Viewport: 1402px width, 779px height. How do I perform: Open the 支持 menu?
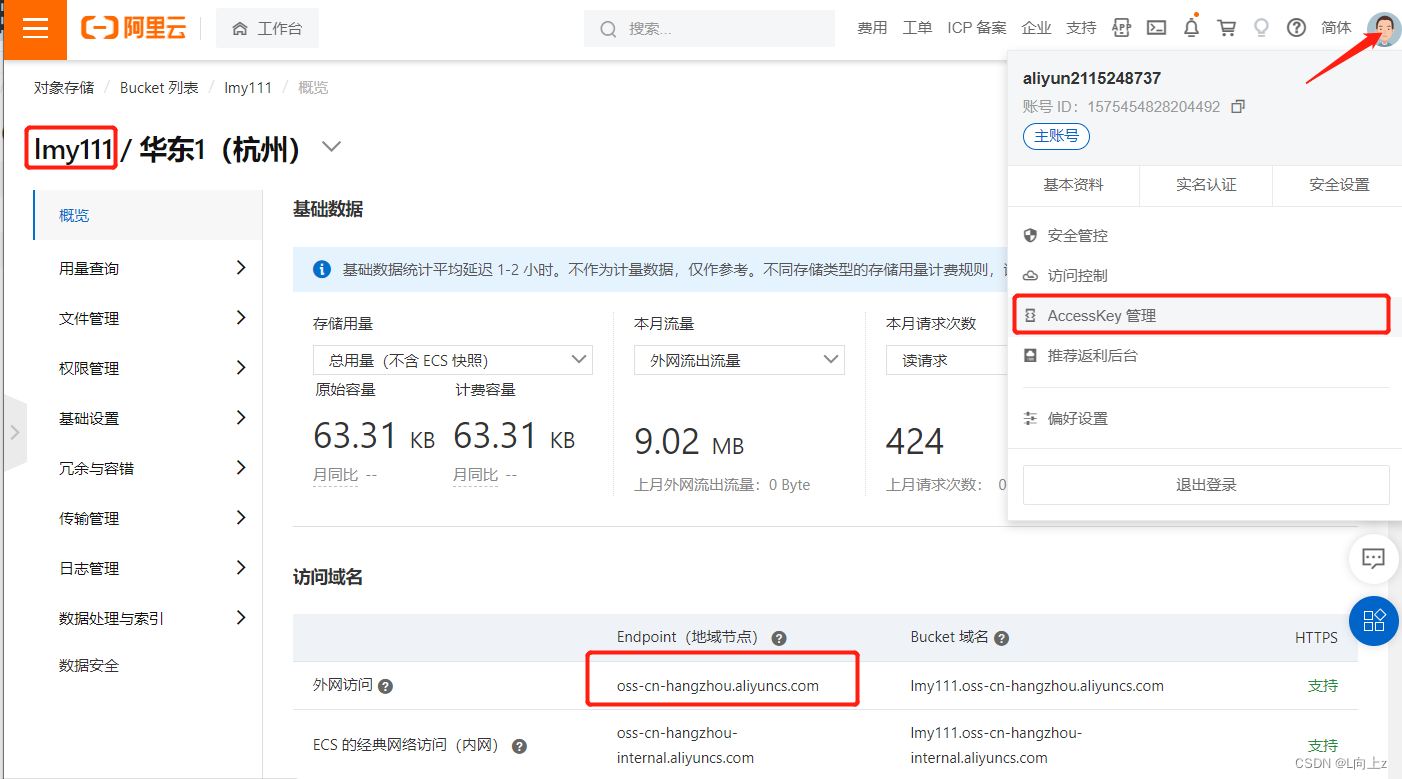tap(1081, 28)
